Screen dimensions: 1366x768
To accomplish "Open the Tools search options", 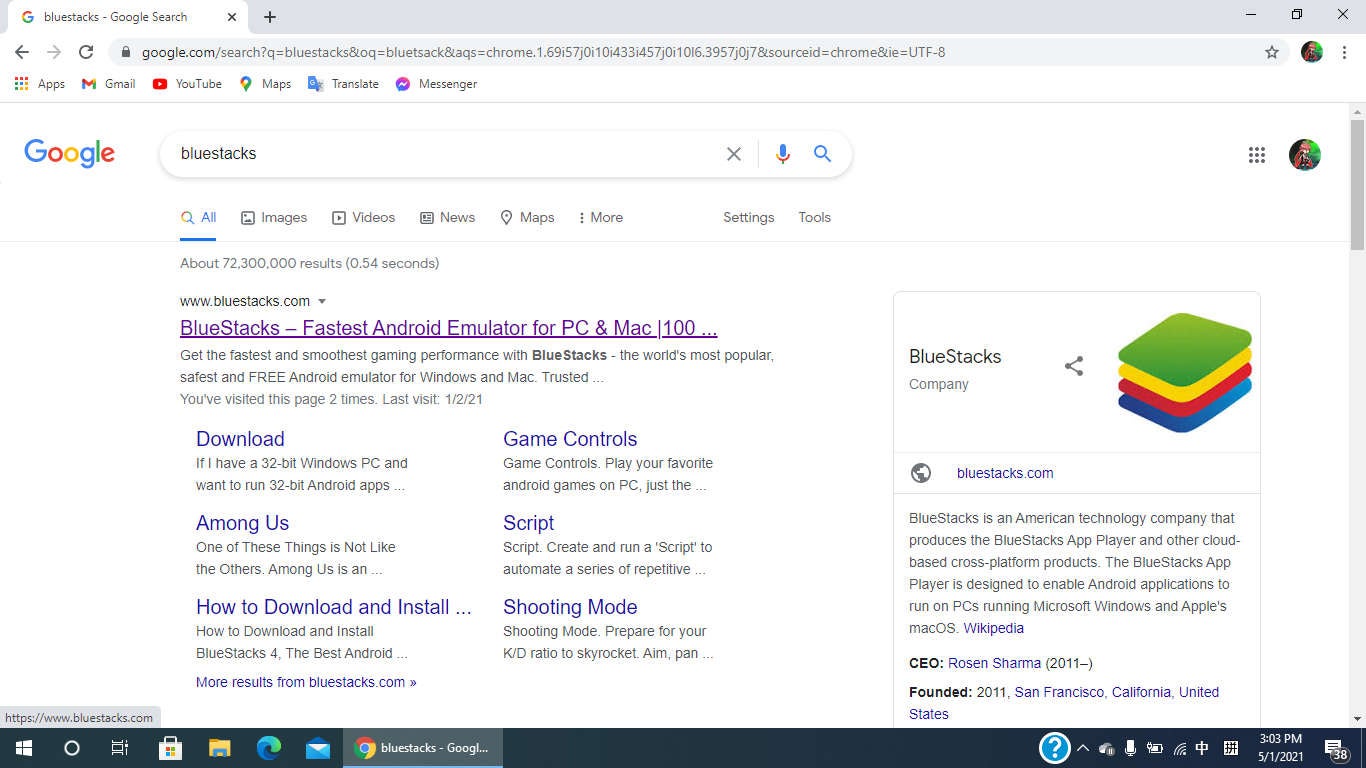I will click(x=814, y=217).
